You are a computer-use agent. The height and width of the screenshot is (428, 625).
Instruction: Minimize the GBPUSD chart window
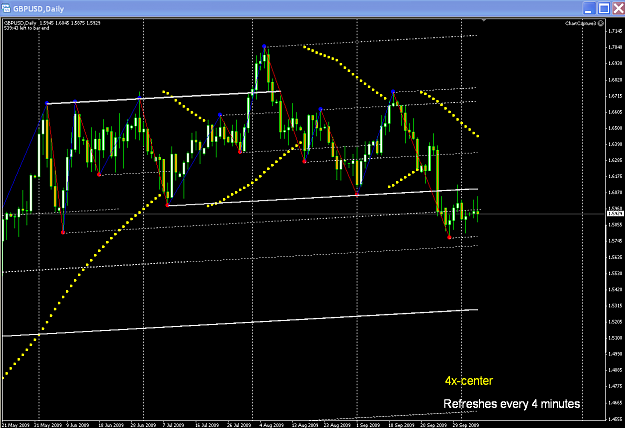coord(589,8)
